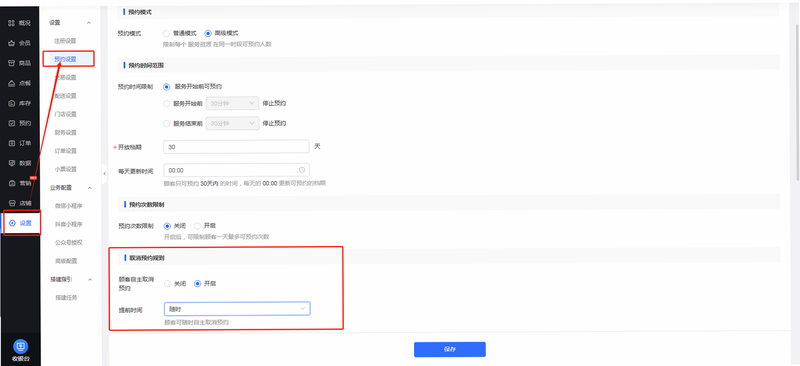Image resolution: width=800 pixels, height=366 pixels.
Task: Set 预约次数限制 to 开启
Action: tap(205, 226)
